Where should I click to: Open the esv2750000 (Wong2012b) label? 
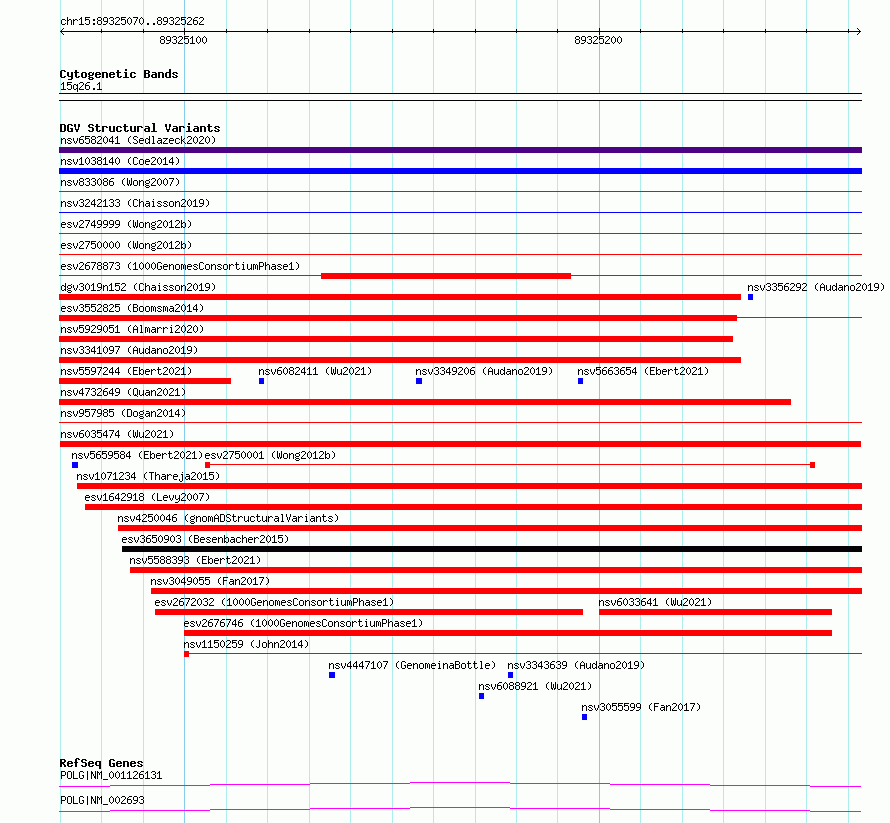[x=126, y=245]
